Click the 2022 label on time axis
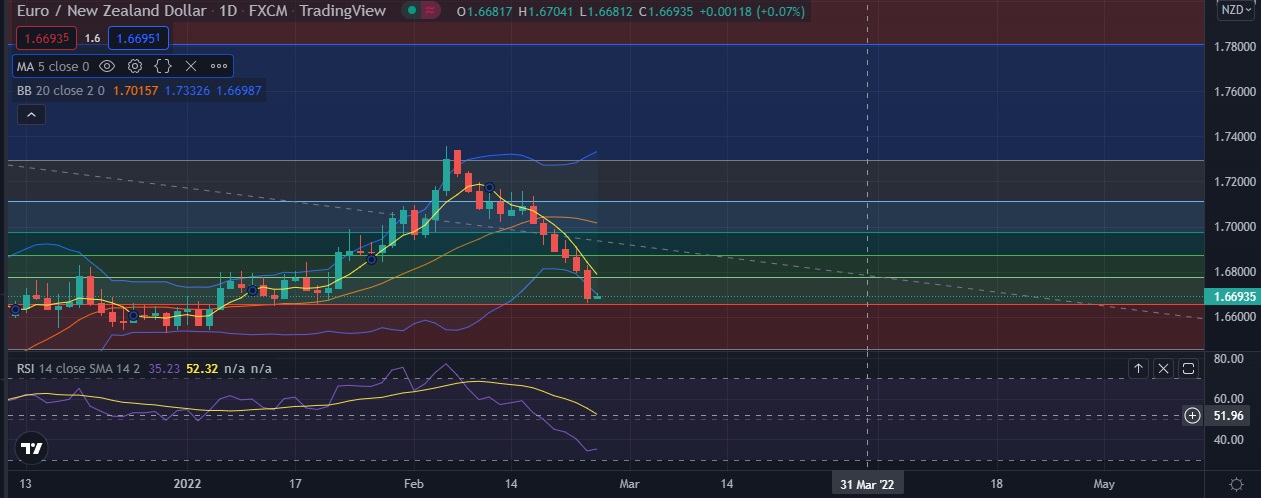Screen dimensions: 1261x498 click(189, 484)
